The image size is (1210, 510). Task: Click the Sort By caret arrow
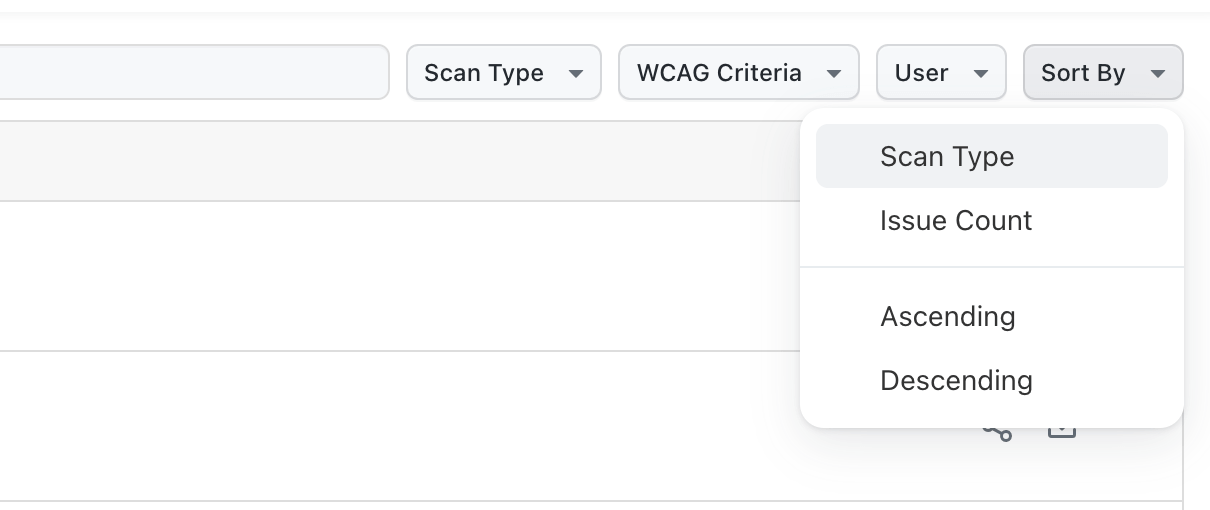click(1158, 73)
